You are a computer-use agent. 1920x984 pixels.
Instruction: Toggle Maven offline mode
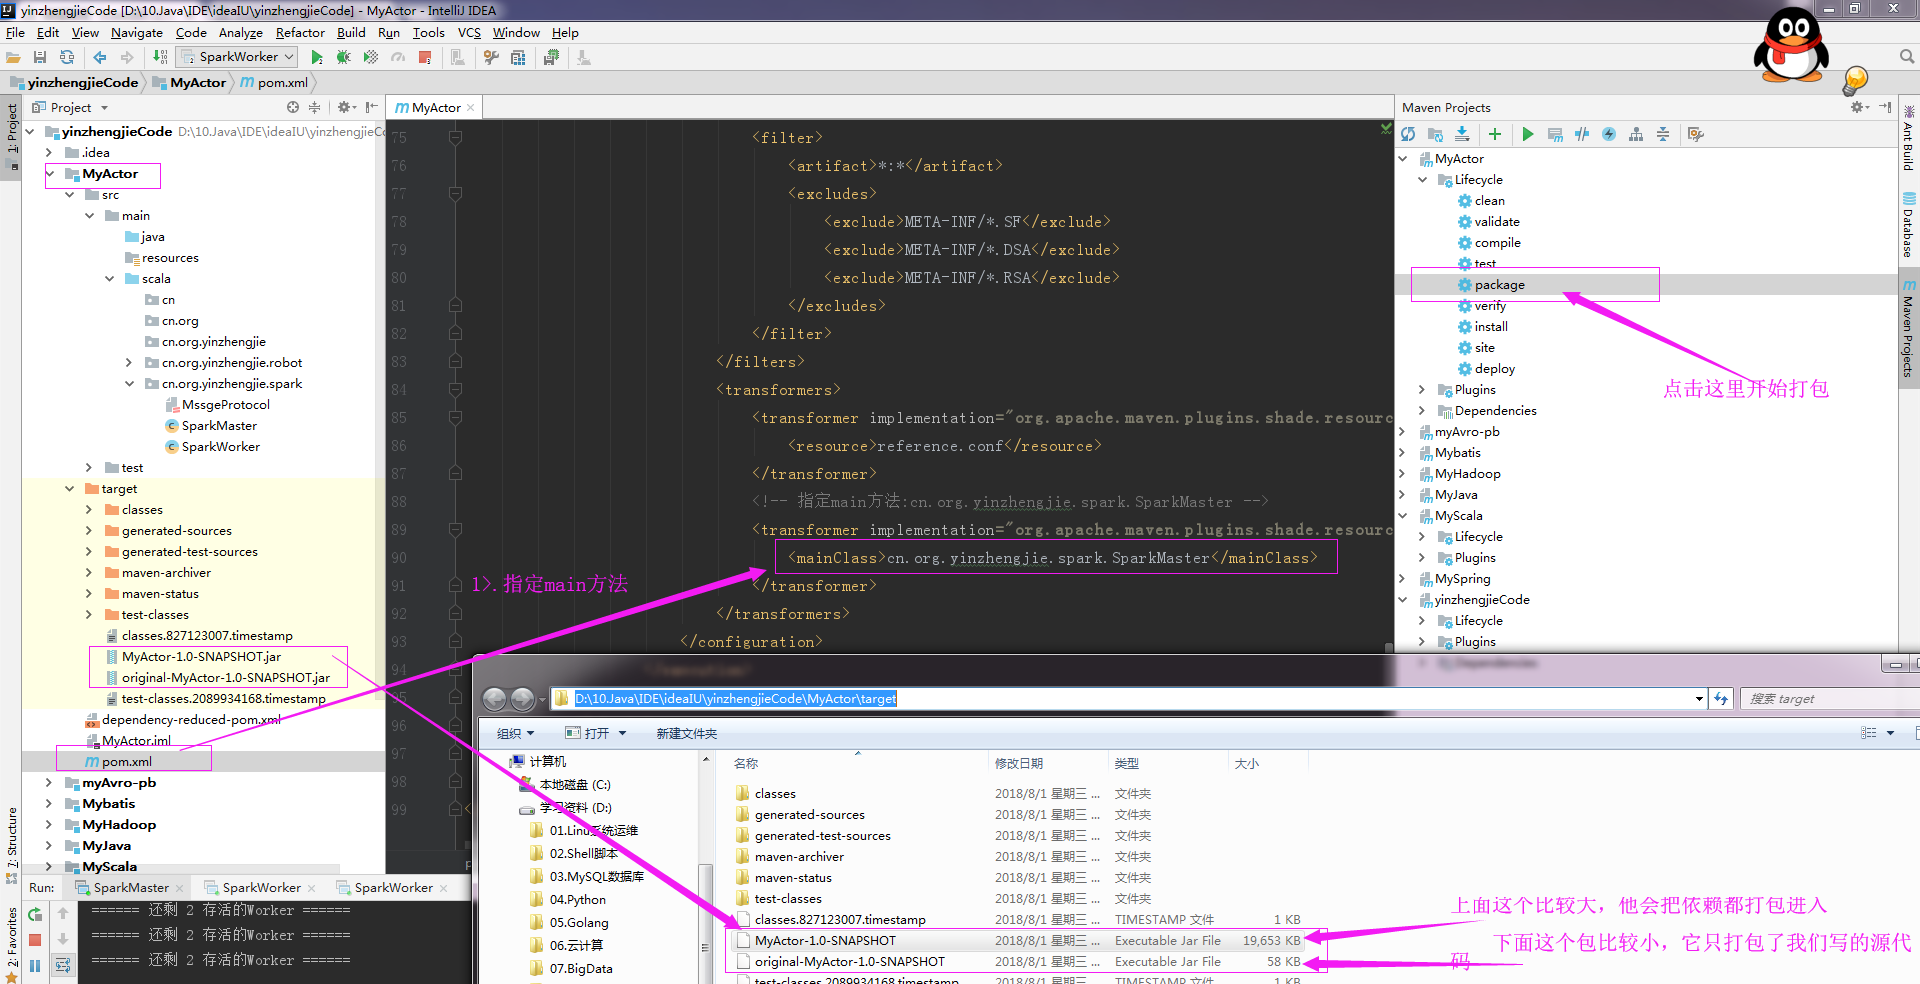1582,134
